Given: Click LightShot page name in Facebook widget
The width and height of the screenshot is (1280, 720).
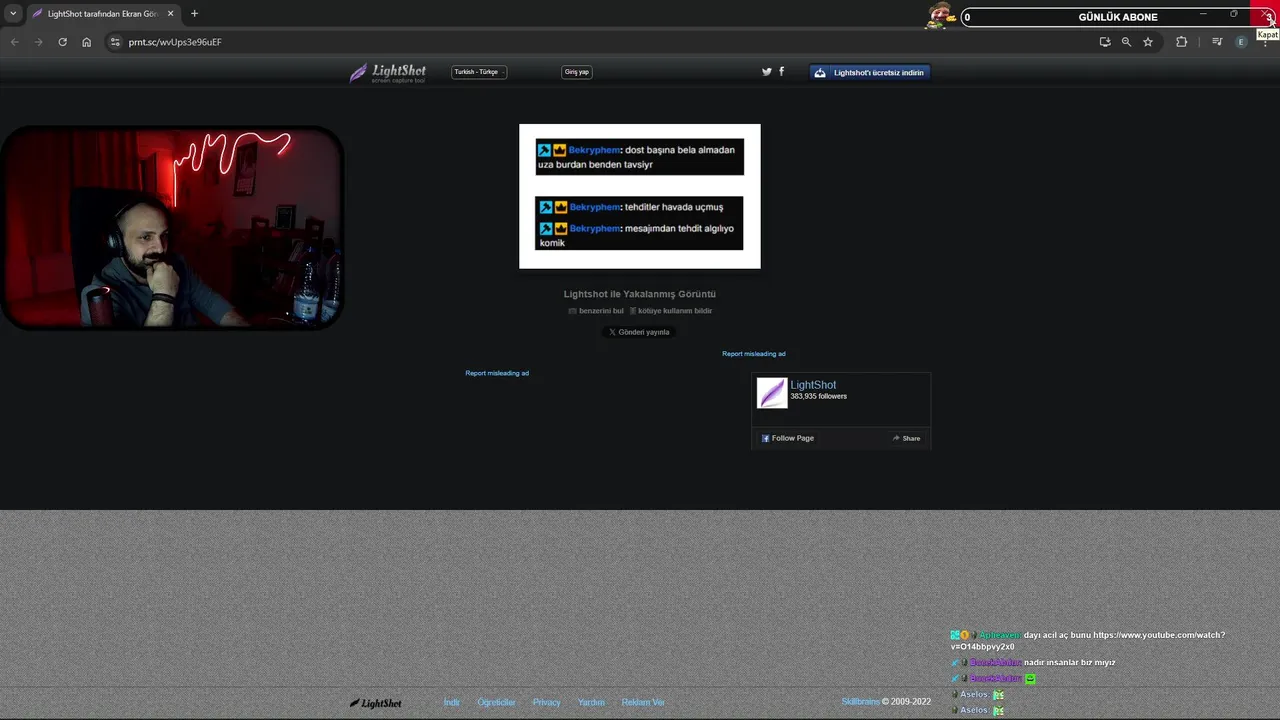Looking at the screenshot, I should [x=813, y=385].
